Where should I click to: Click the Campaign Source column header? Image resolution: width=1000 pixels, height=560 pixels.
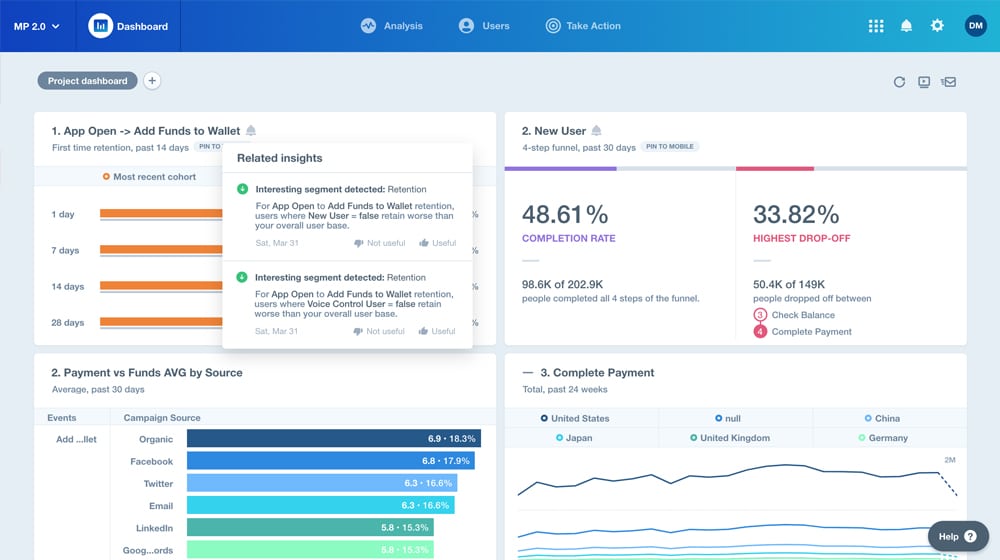tap(162, 418)
